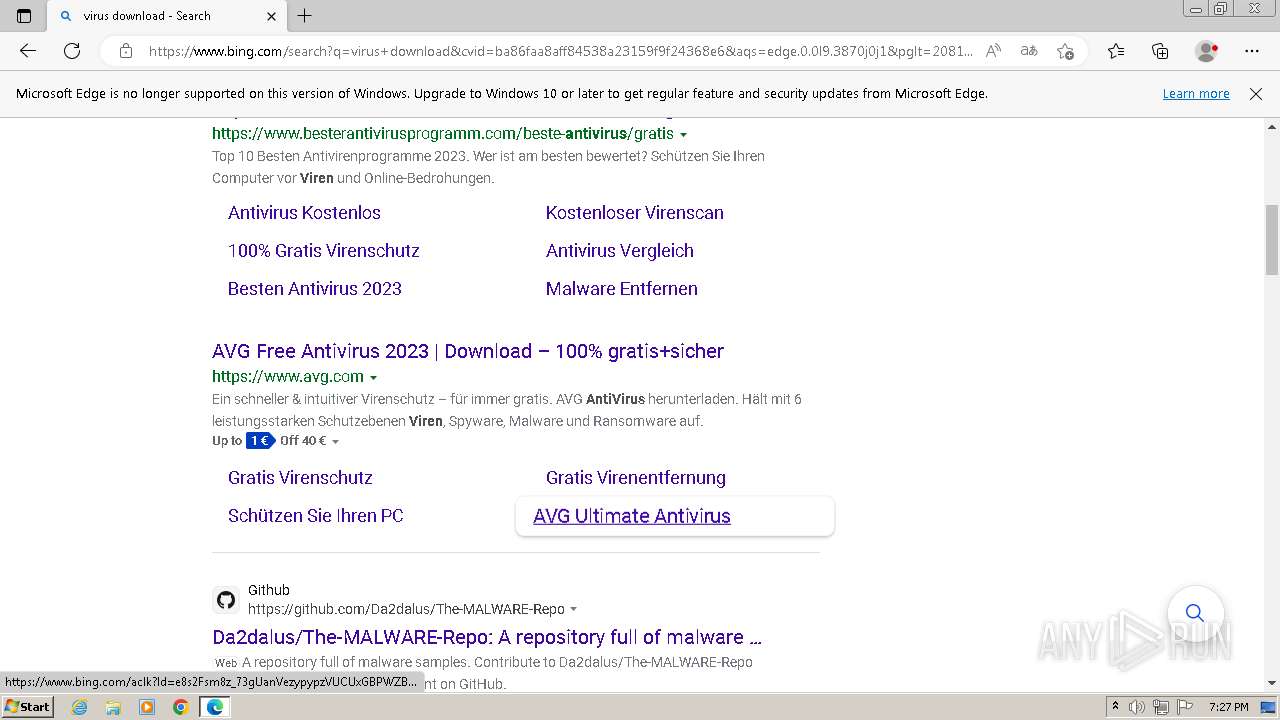Open Da2dalus/The-MALWARE-Repo result link
Image resolution: width=1280 pixels, height=720 pixels.
tap(487, 637)
